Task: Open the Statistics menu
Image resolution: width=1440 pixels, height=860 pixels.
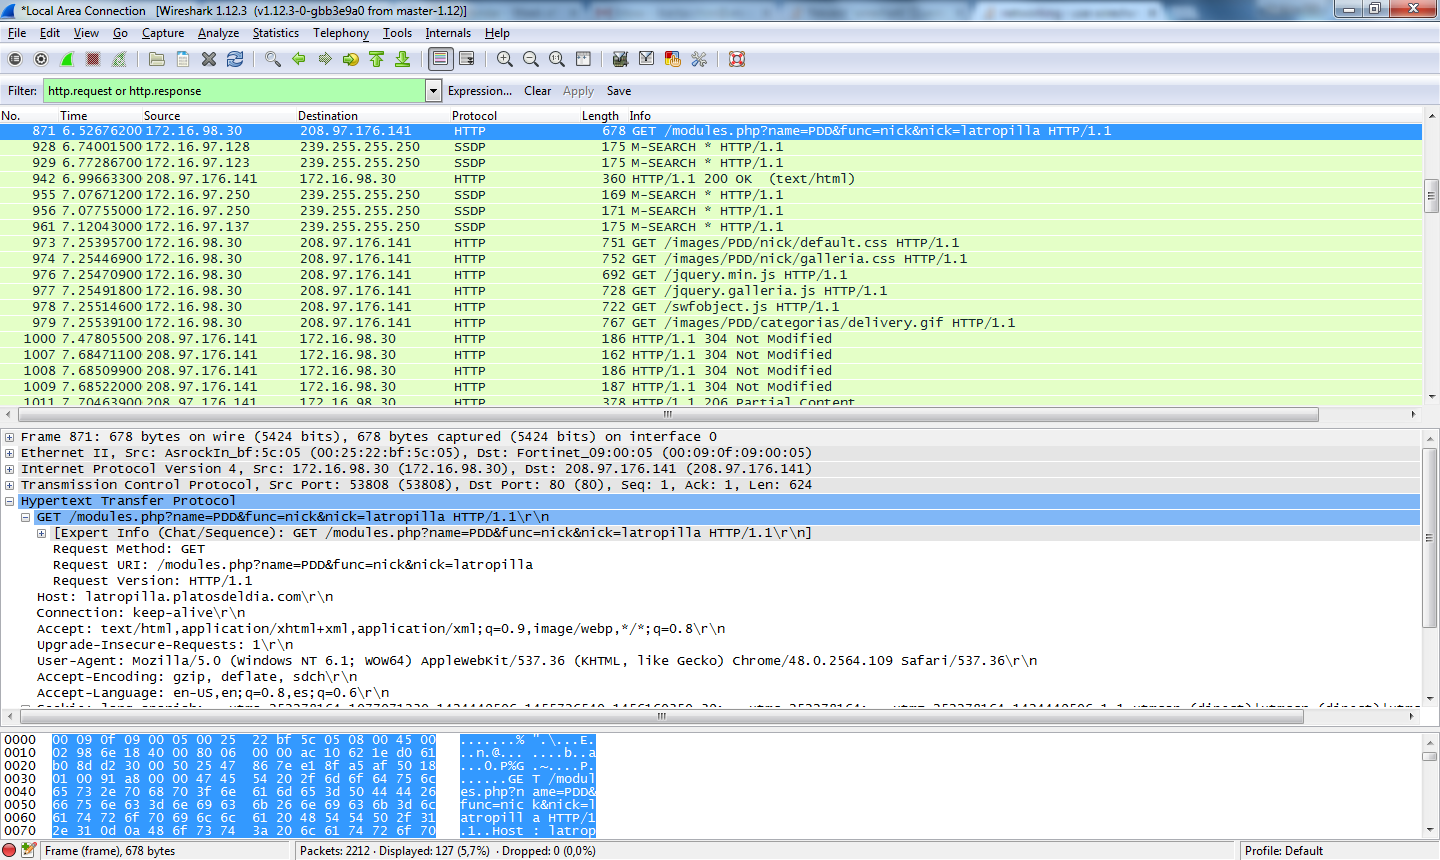Action: 275,33
